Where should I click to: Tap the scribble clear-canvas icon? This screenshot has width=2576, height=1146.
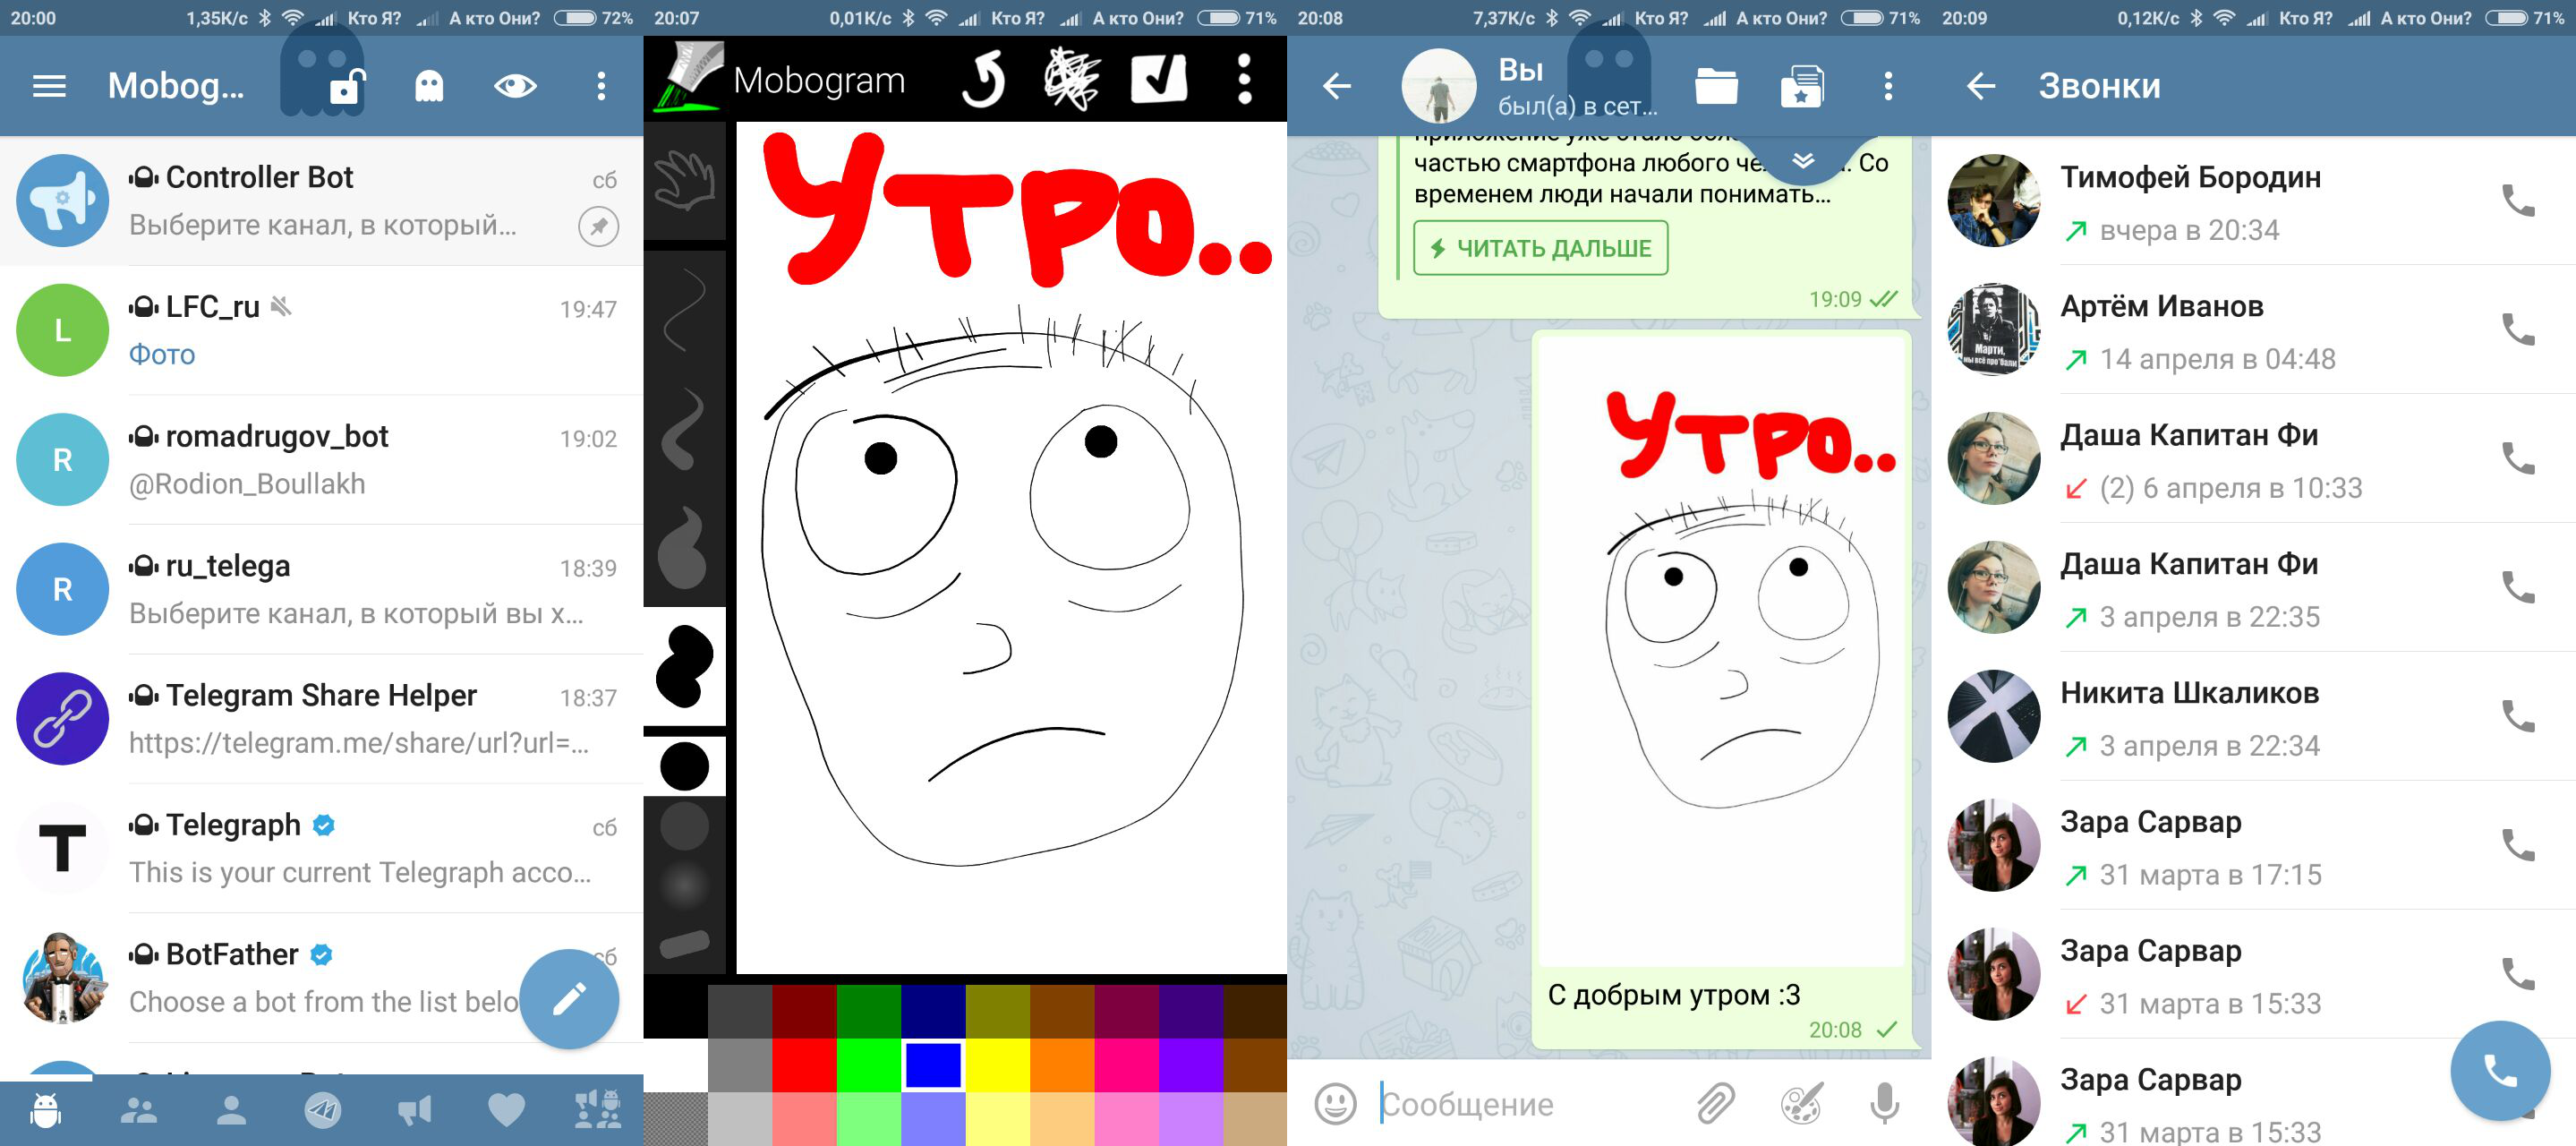(x=1071, y=80)
